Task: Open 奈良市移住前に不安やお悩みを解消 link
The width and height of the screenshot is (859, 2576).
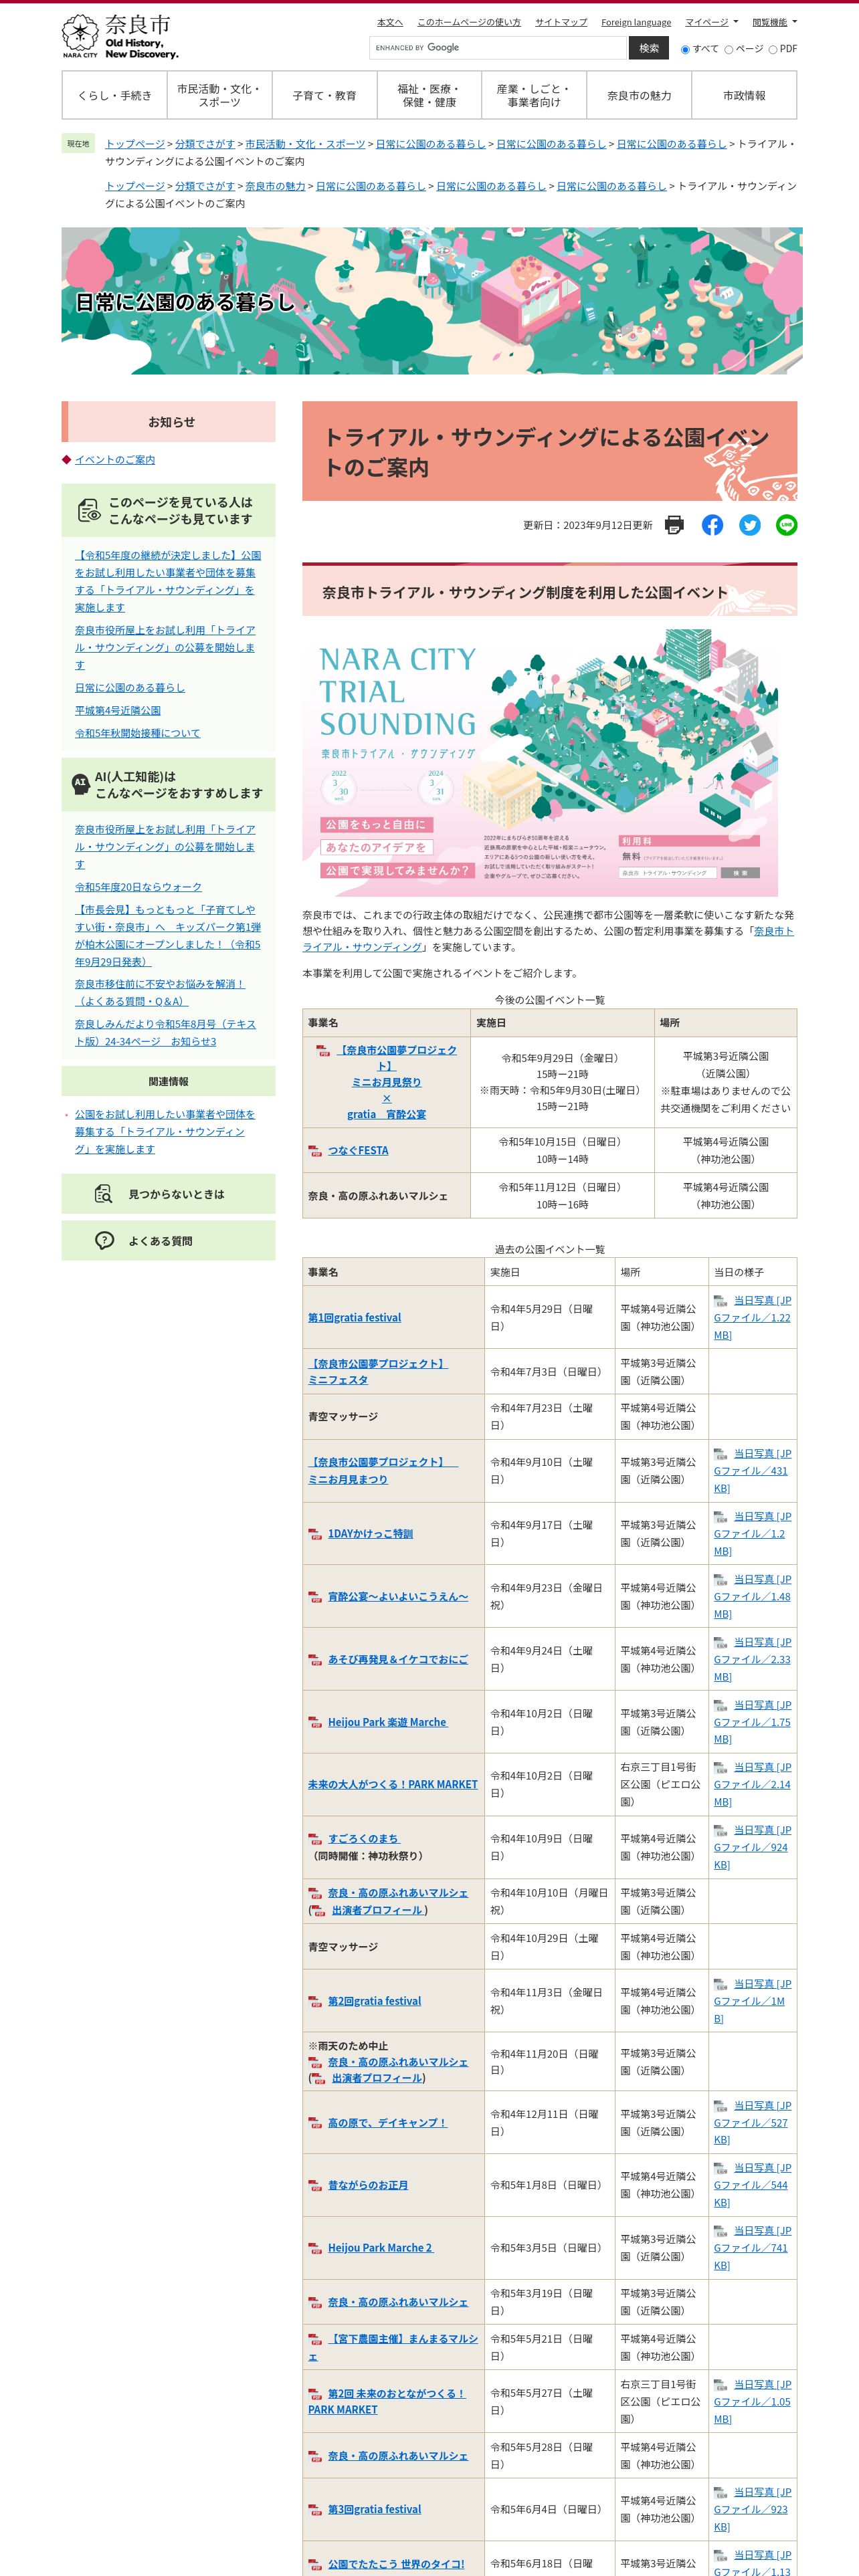Action: click(160, 993)
